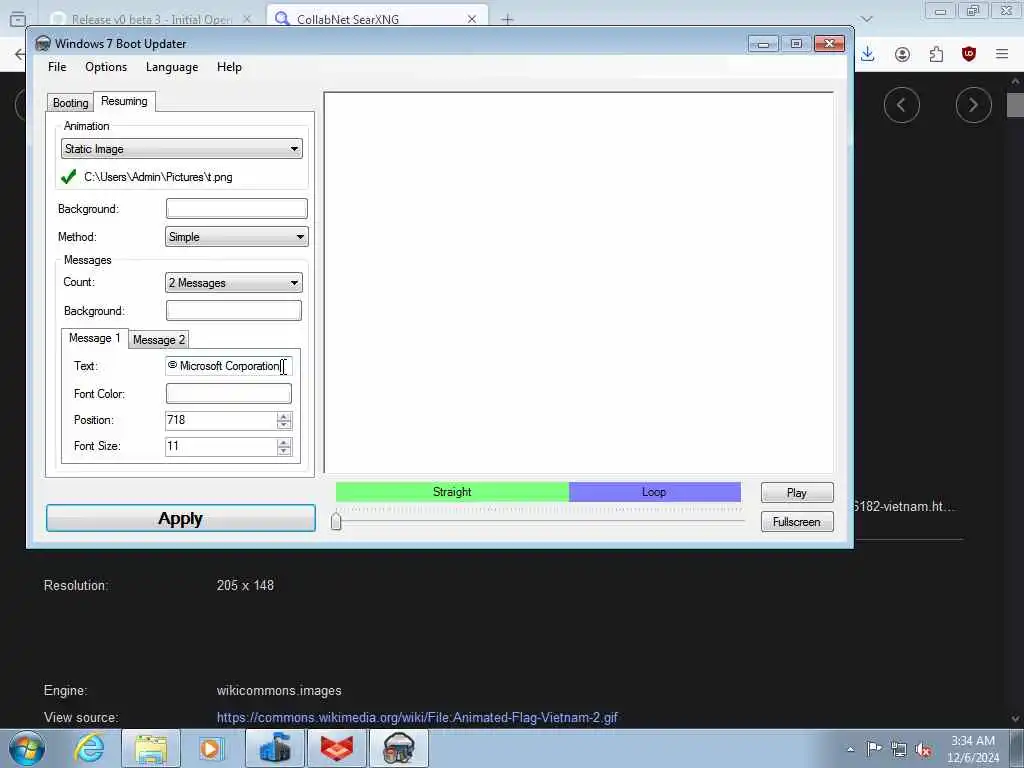Open the File menu
1024x768 pixels.
point(57,67)
